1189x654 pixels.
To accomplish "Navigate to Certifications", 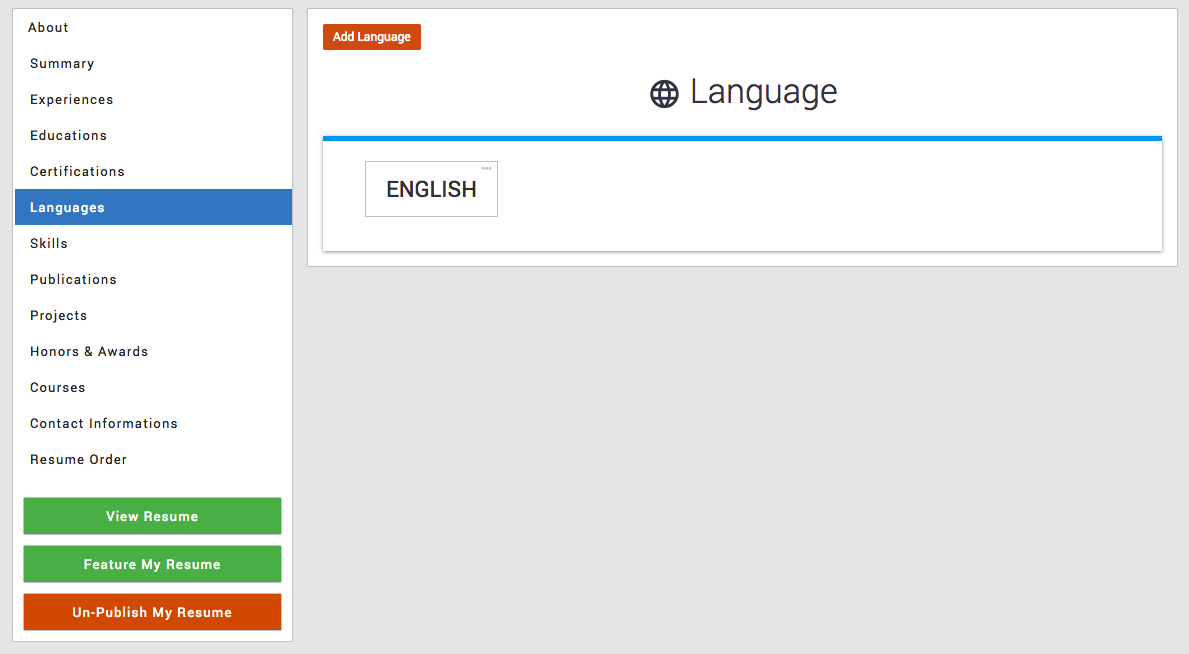I will coord(153,171).
